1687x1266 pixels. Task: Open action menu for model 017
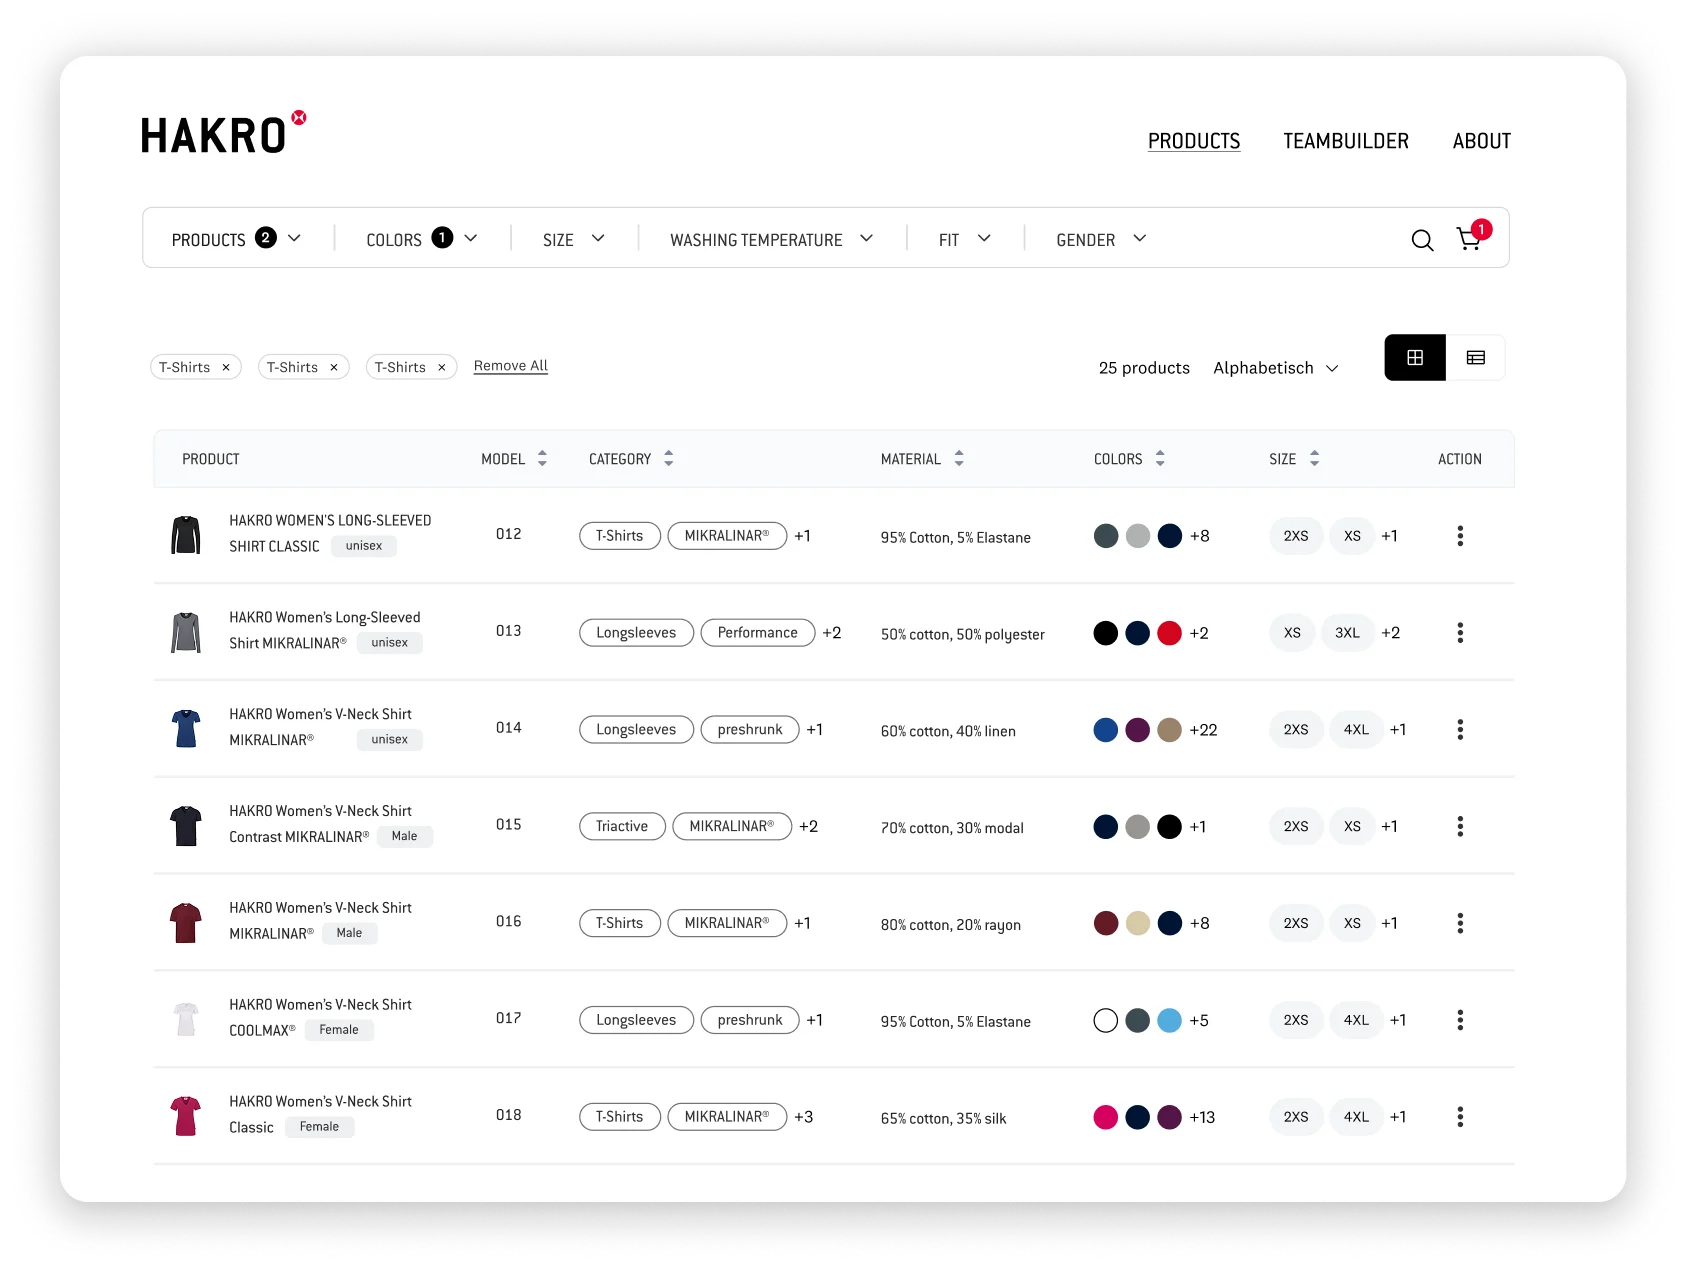[x=1460, y=1020]
